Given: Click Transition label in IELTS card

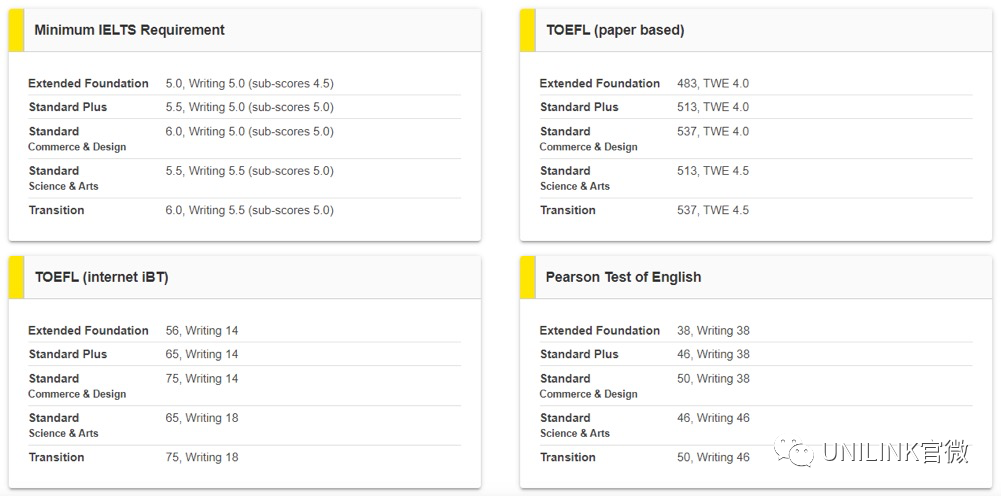Looking at the screenshot, I should [x=56, y=211].
